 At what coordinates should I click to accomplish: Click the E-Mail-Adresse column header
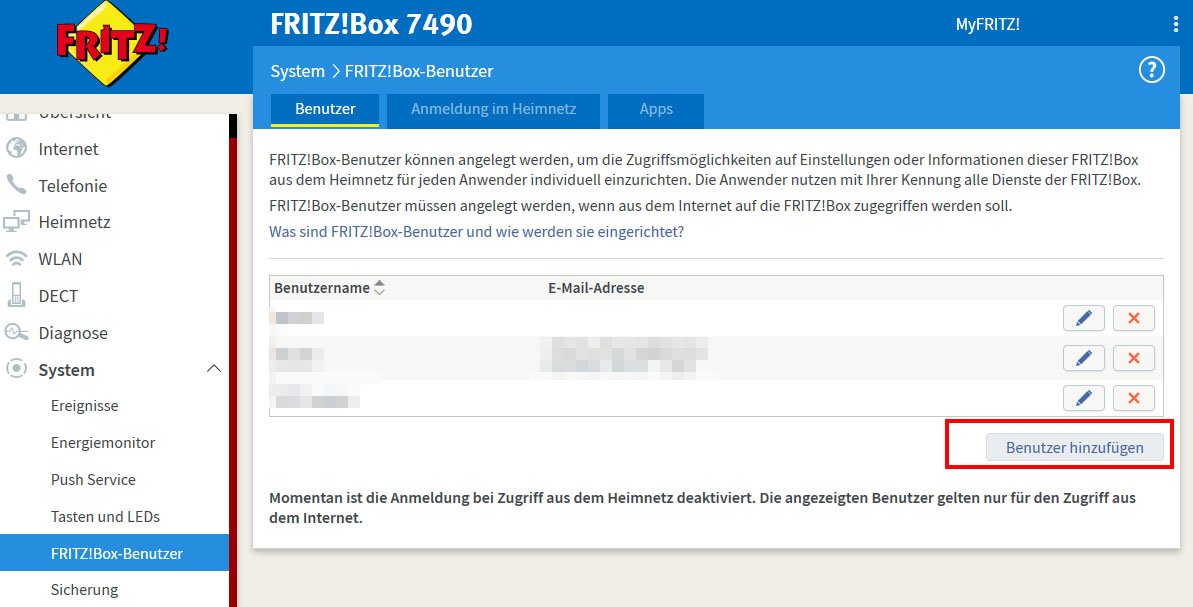pyautogui.click(x=596, y=288)
